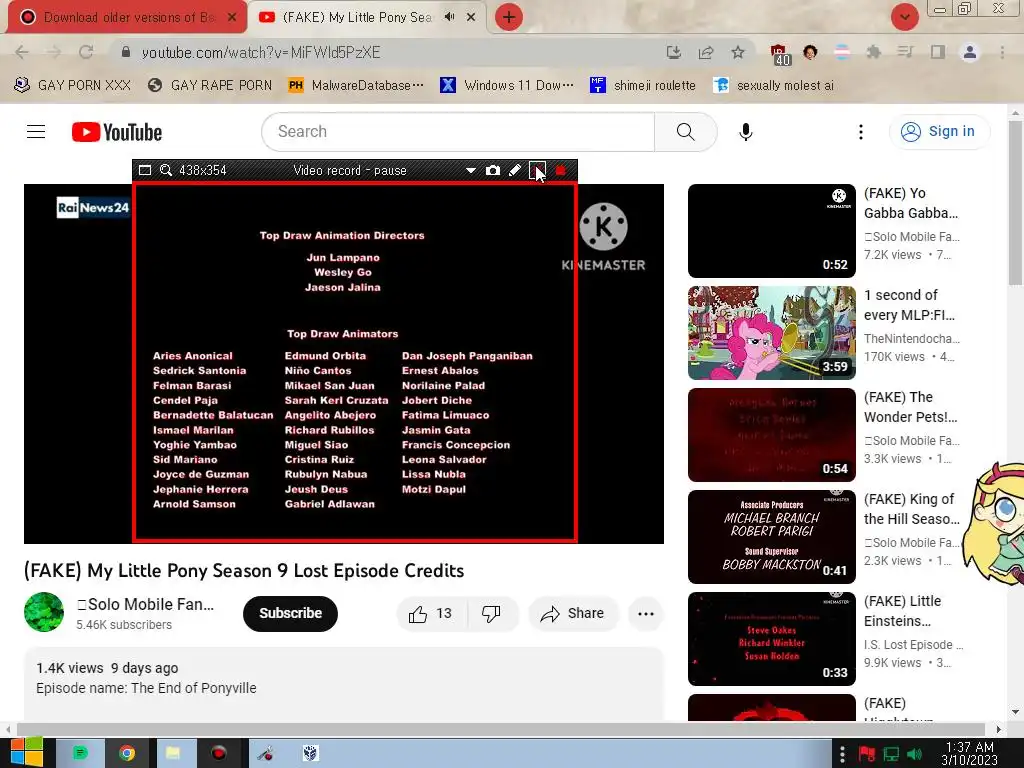Select the pencil draw tool in recorder bar
This screenshot has width=1024, height=768.
[x=515, y=170]
